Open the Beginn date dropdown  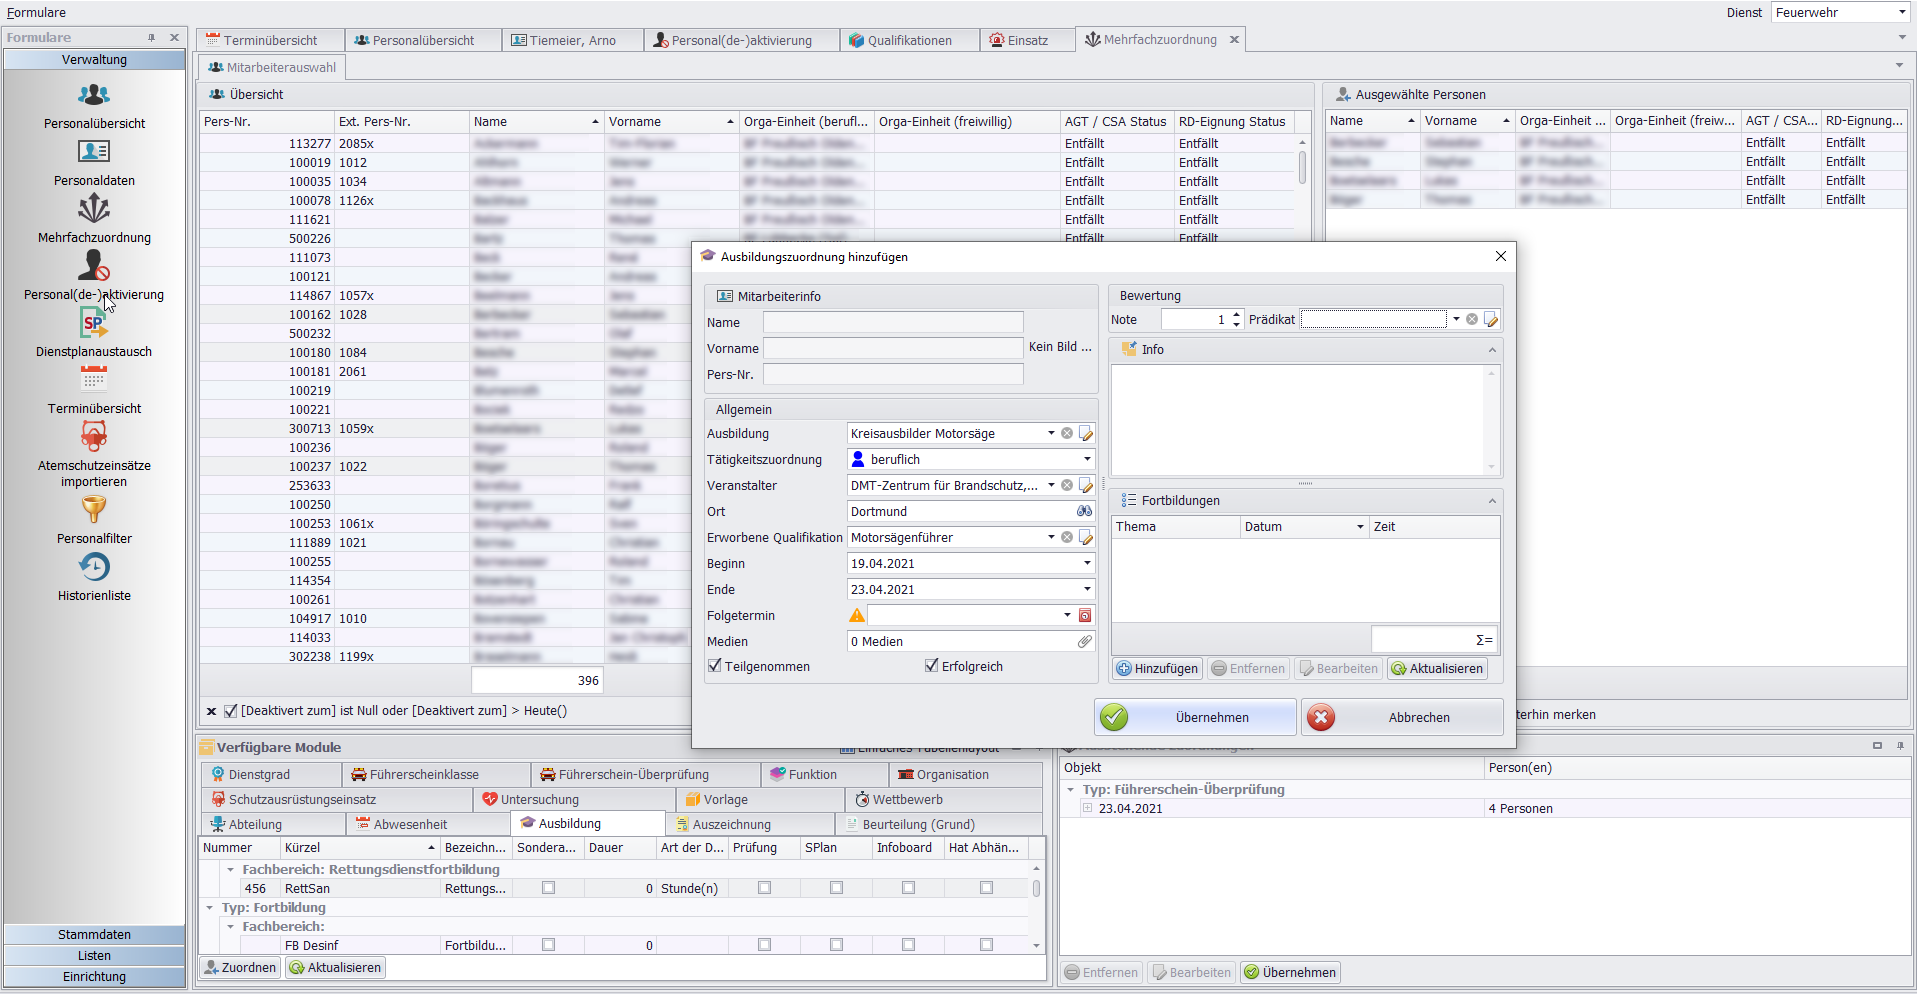point(1086,563)
